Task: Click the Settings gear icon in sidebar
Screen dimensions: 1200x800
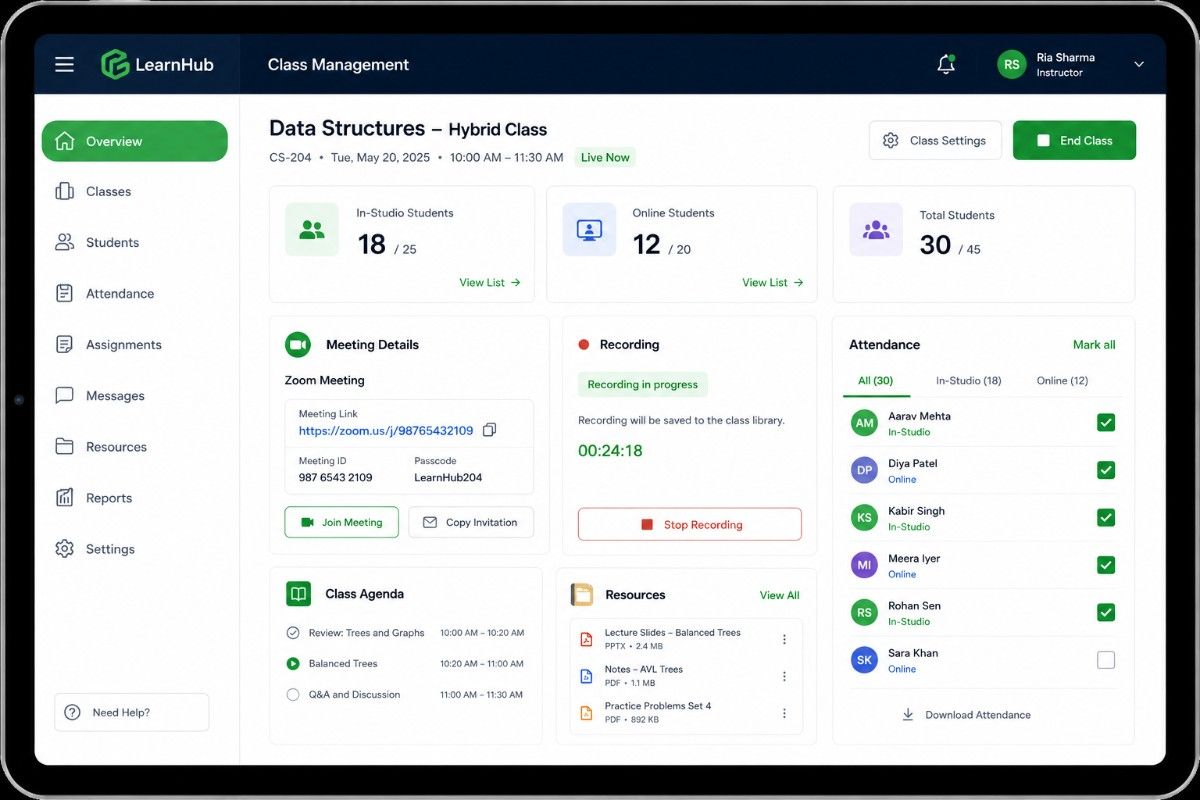Action: (x=64, y=549)
